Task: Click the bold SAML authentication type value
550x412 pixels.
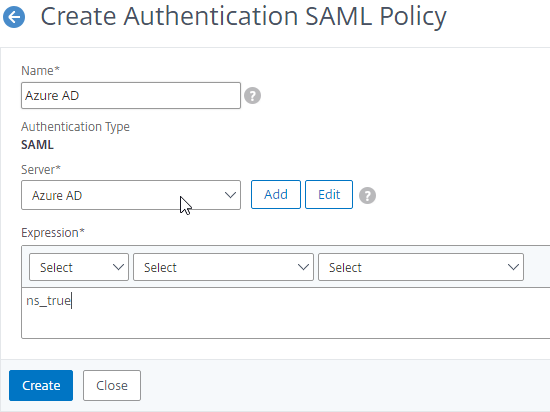Action: (37, 144)
